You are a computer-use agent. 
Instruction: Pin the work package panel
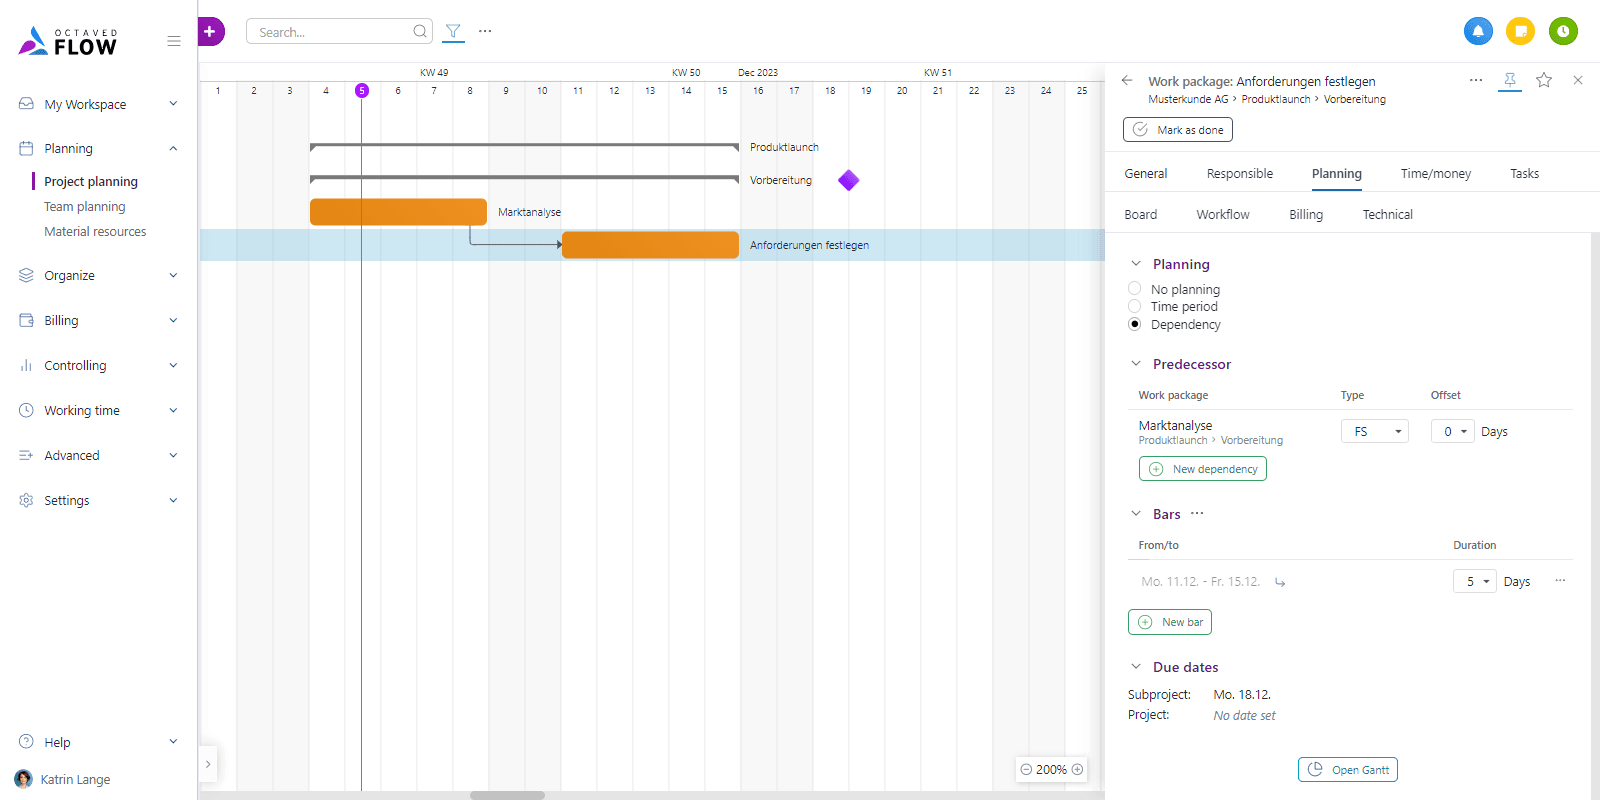[x=1510, y=80]
